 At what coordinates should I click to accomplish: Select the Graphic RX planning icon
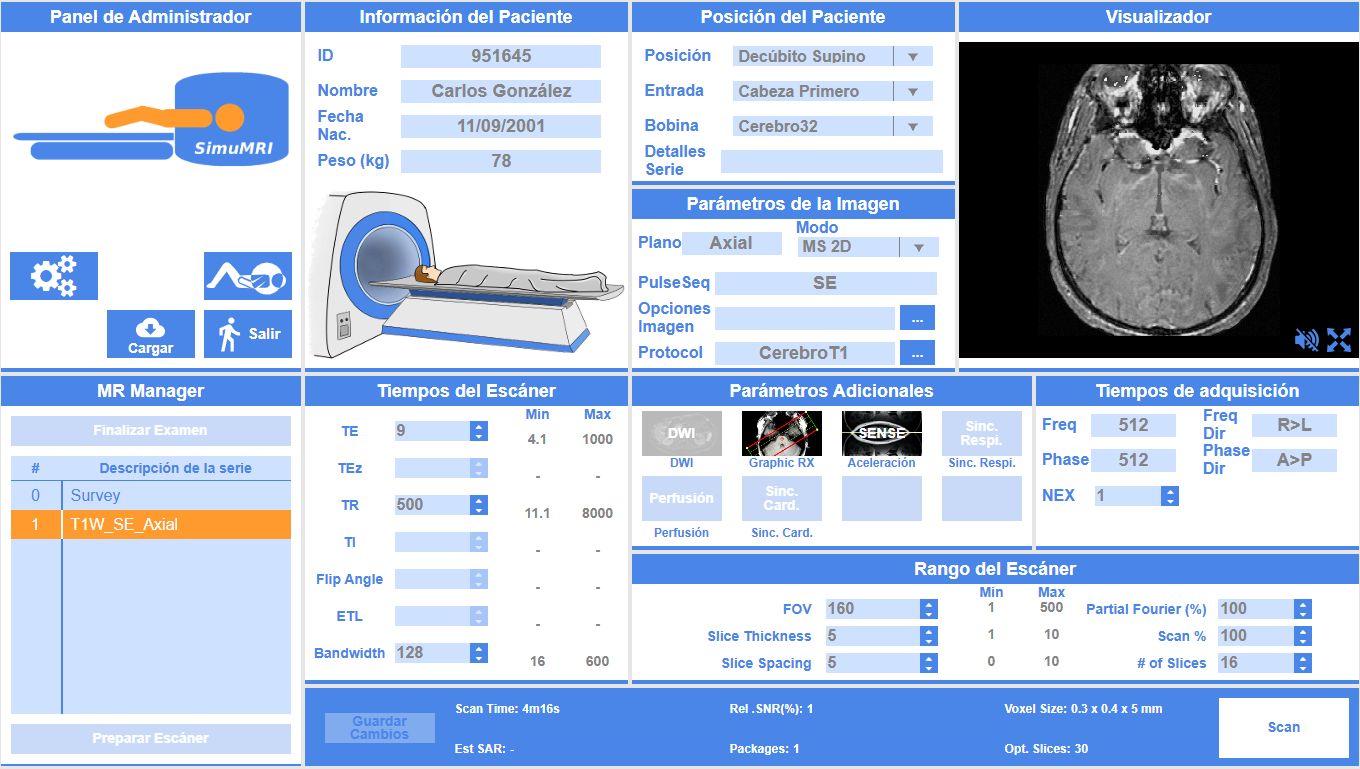pos(781,432)
